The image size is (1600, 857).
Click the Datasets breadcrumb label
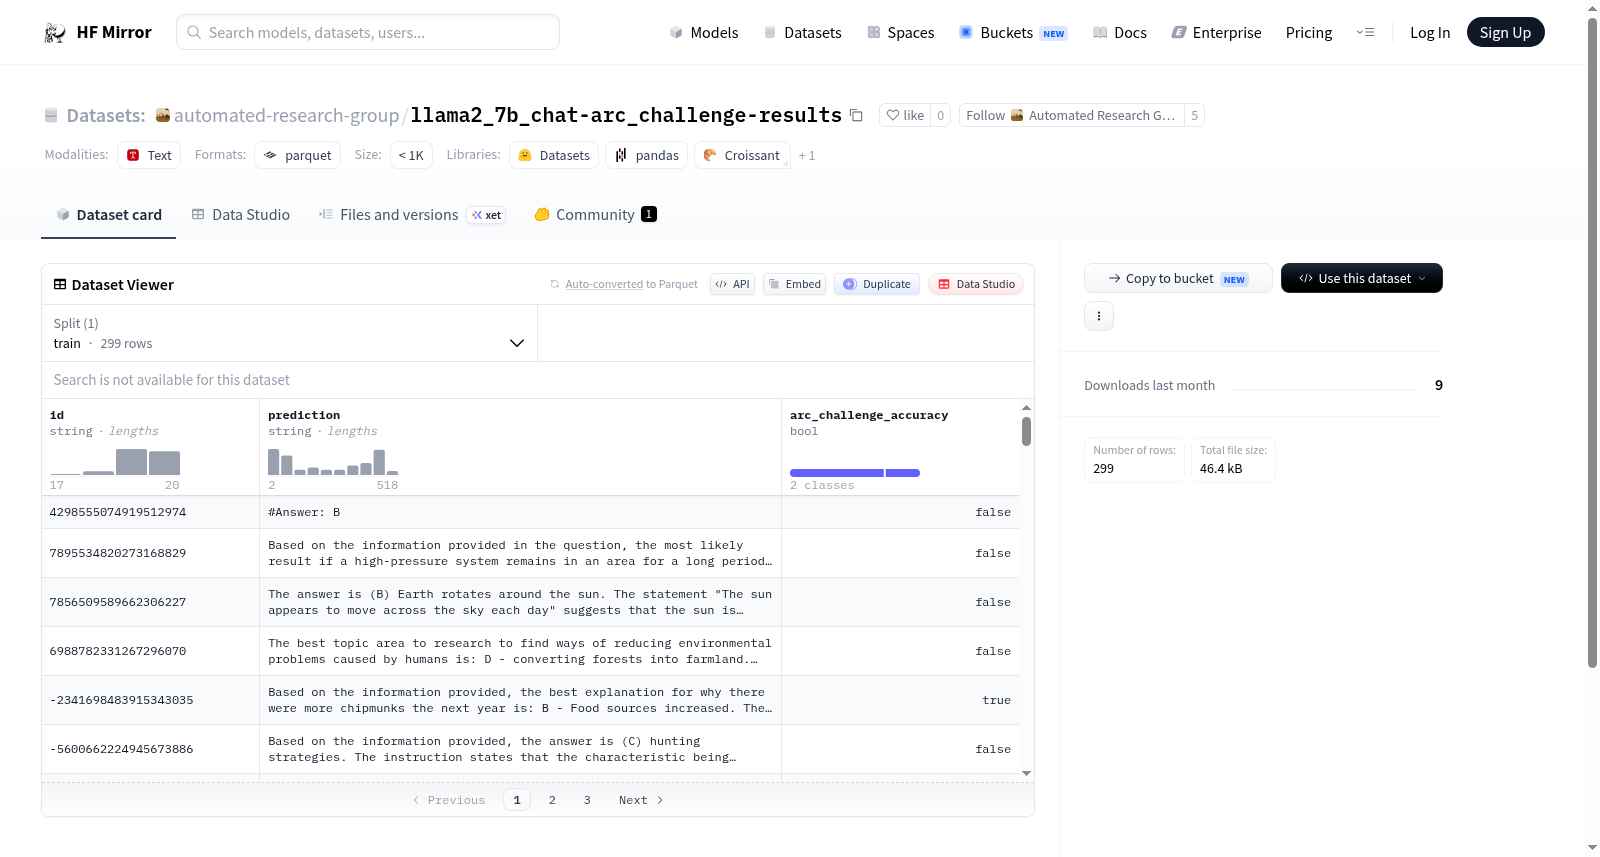pyautogui.click(x=106, y=115)
